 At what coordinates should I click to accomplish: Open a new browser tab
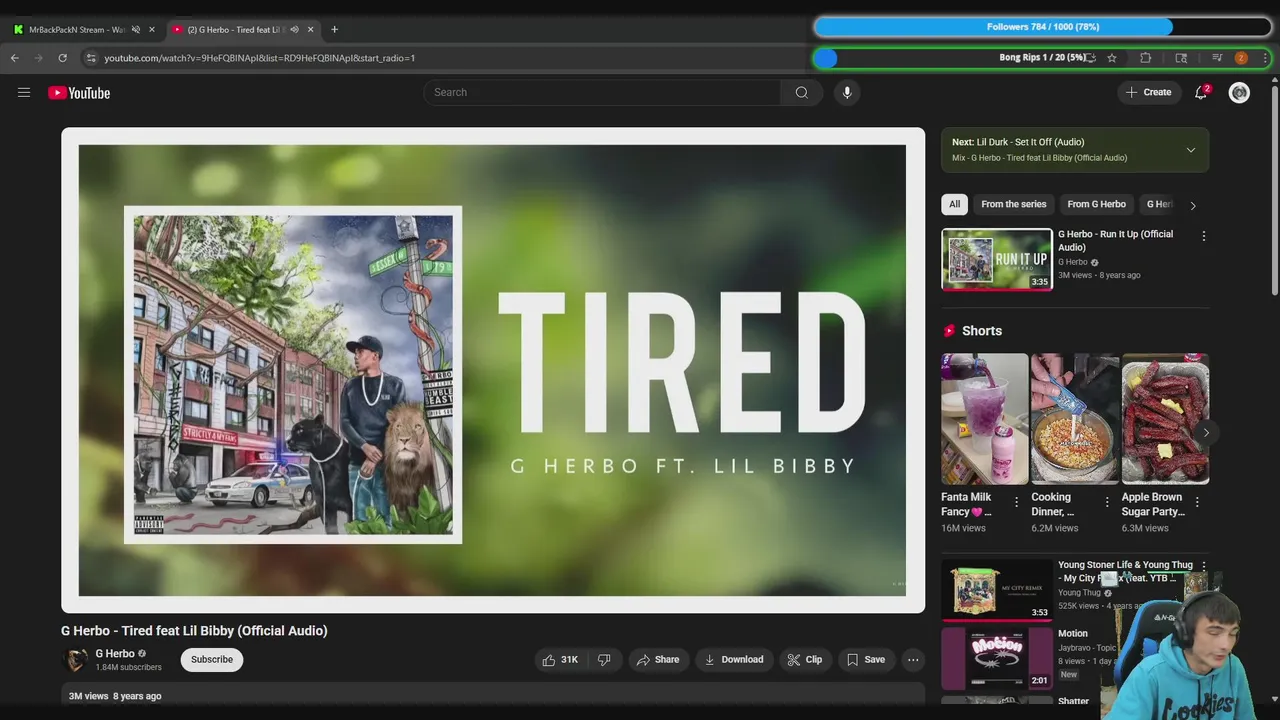(334, 29)
